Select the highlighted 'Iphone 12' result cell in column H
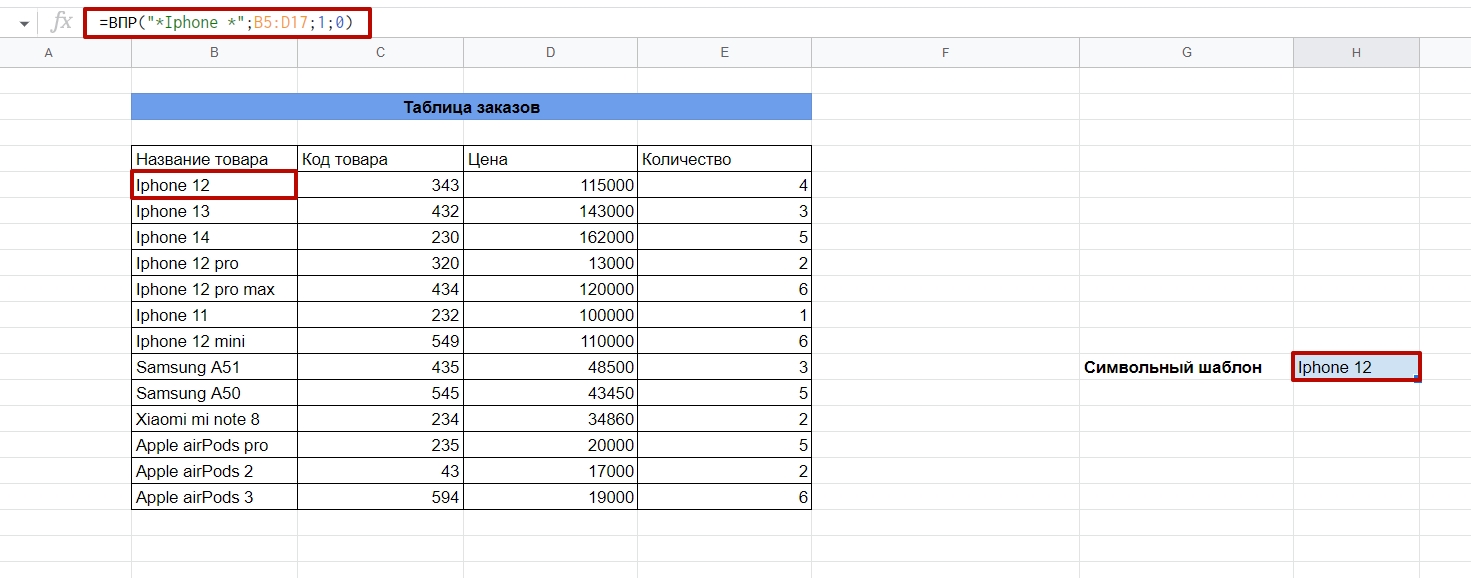1471x578 pixels. coord(1356,367)
